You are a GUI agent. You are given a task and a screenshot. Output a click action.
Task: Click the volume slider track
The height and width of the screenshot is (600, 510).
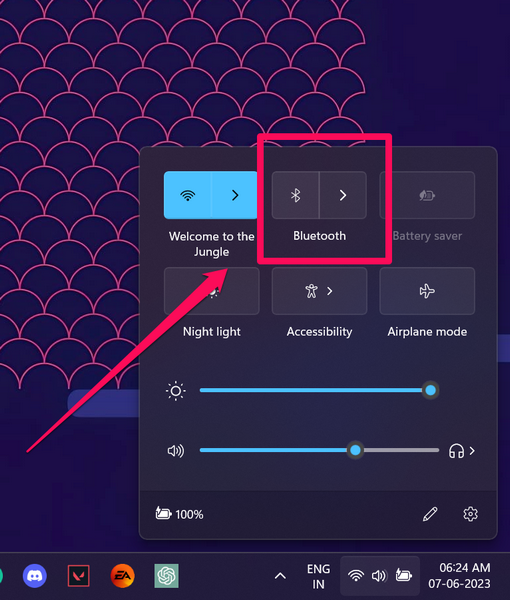click(319, 450)
